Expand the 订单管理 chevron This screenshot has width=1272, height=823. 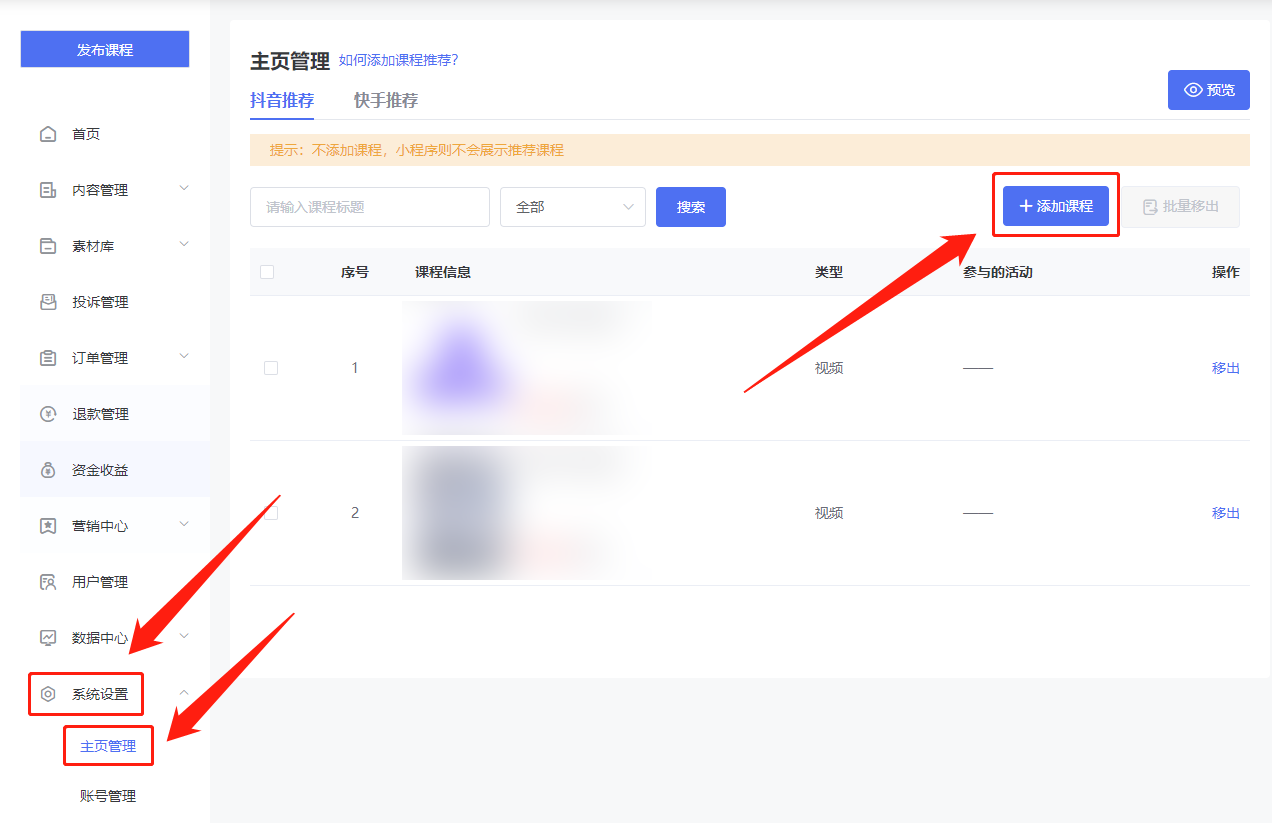click(x=184, y=356)
